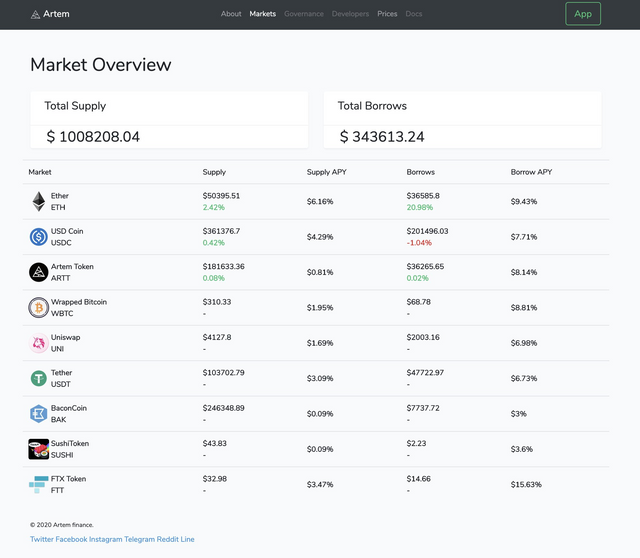
Task: Click SushiToken borrow APY $3.6%
Action: (522, 449)
